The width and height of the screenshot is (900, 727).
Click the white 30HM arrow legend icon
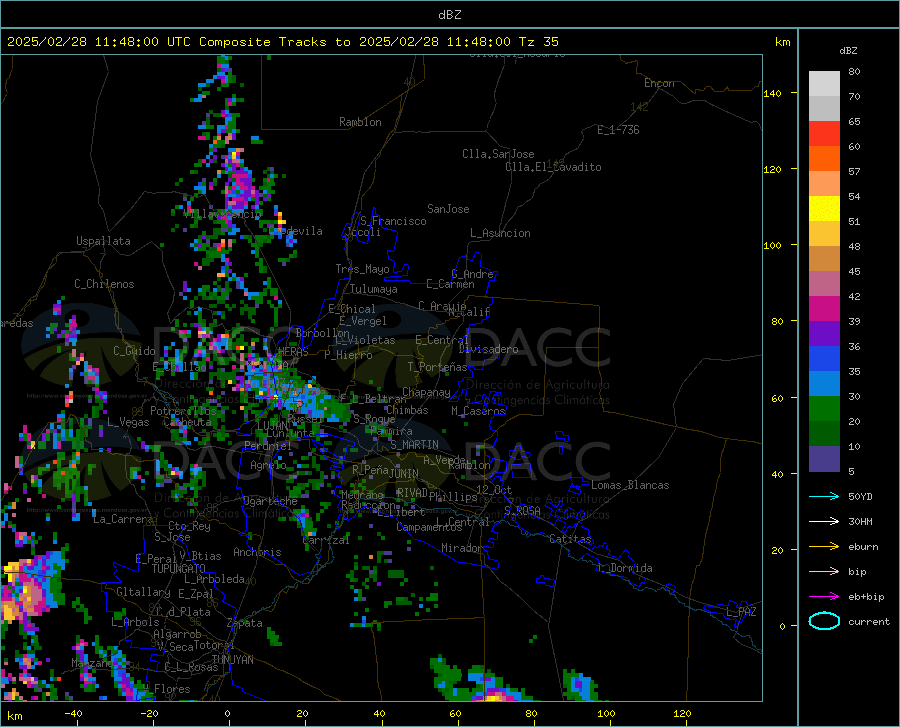click(824, 522)
